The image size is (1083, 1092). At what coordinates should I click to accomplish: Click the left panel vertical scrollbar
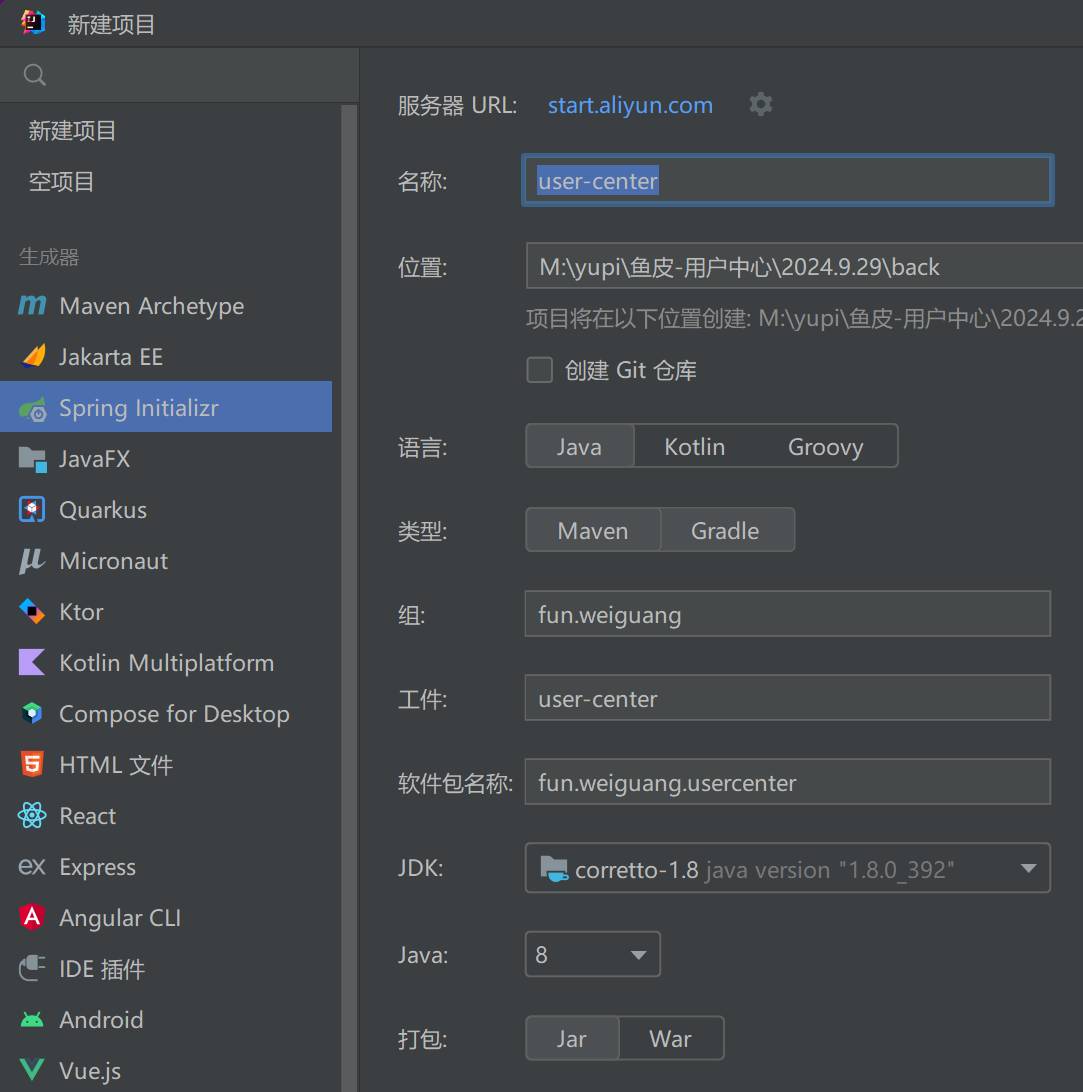click(349, 598)
